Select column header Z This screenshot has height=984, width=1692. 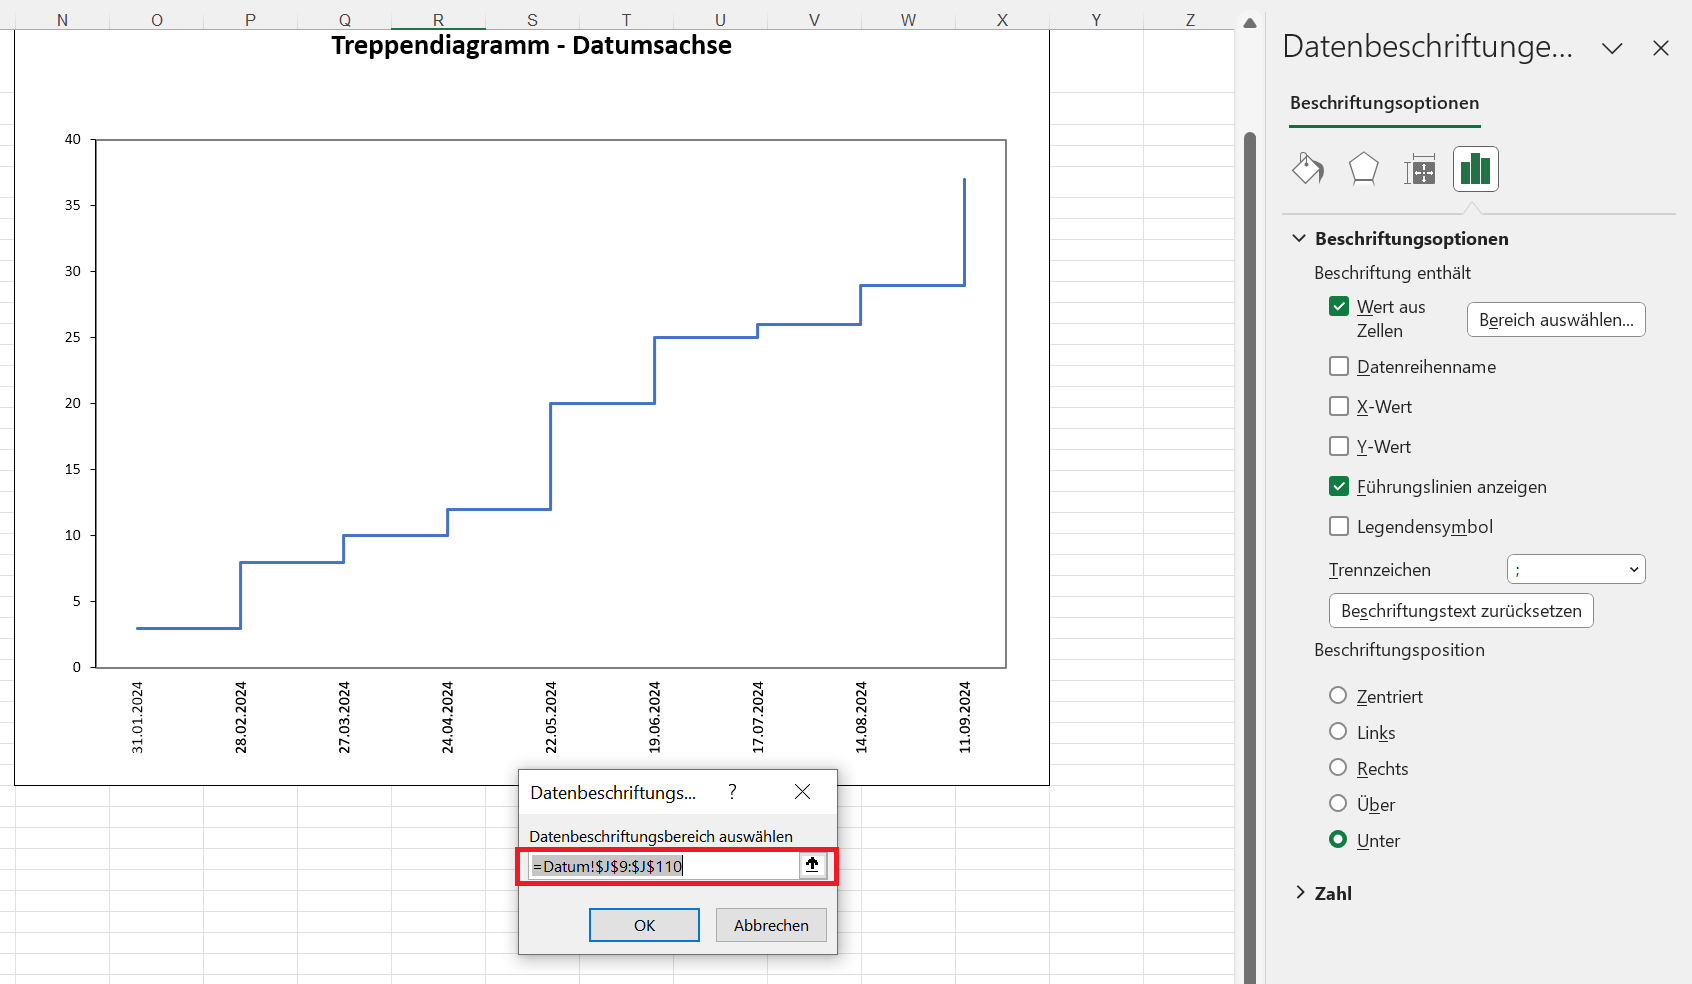tap(1190, 20)
